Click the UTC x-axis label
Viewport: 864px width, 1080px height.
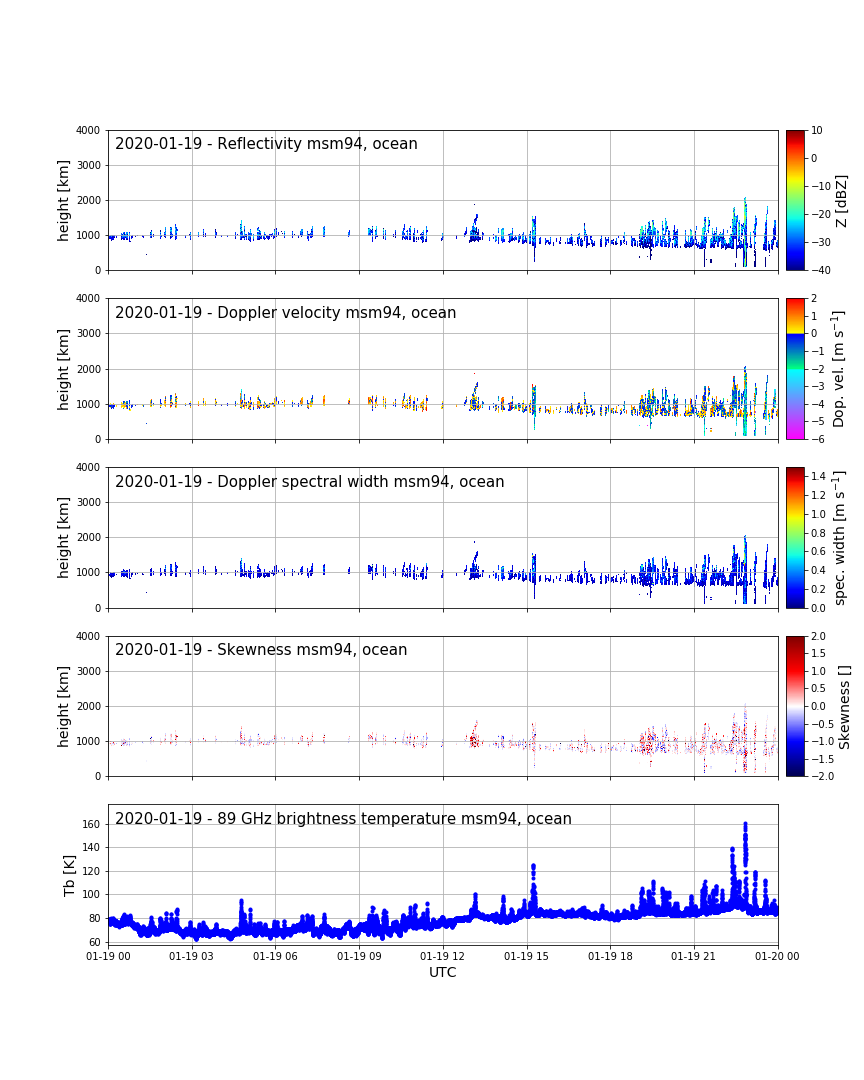pos(442,972)
